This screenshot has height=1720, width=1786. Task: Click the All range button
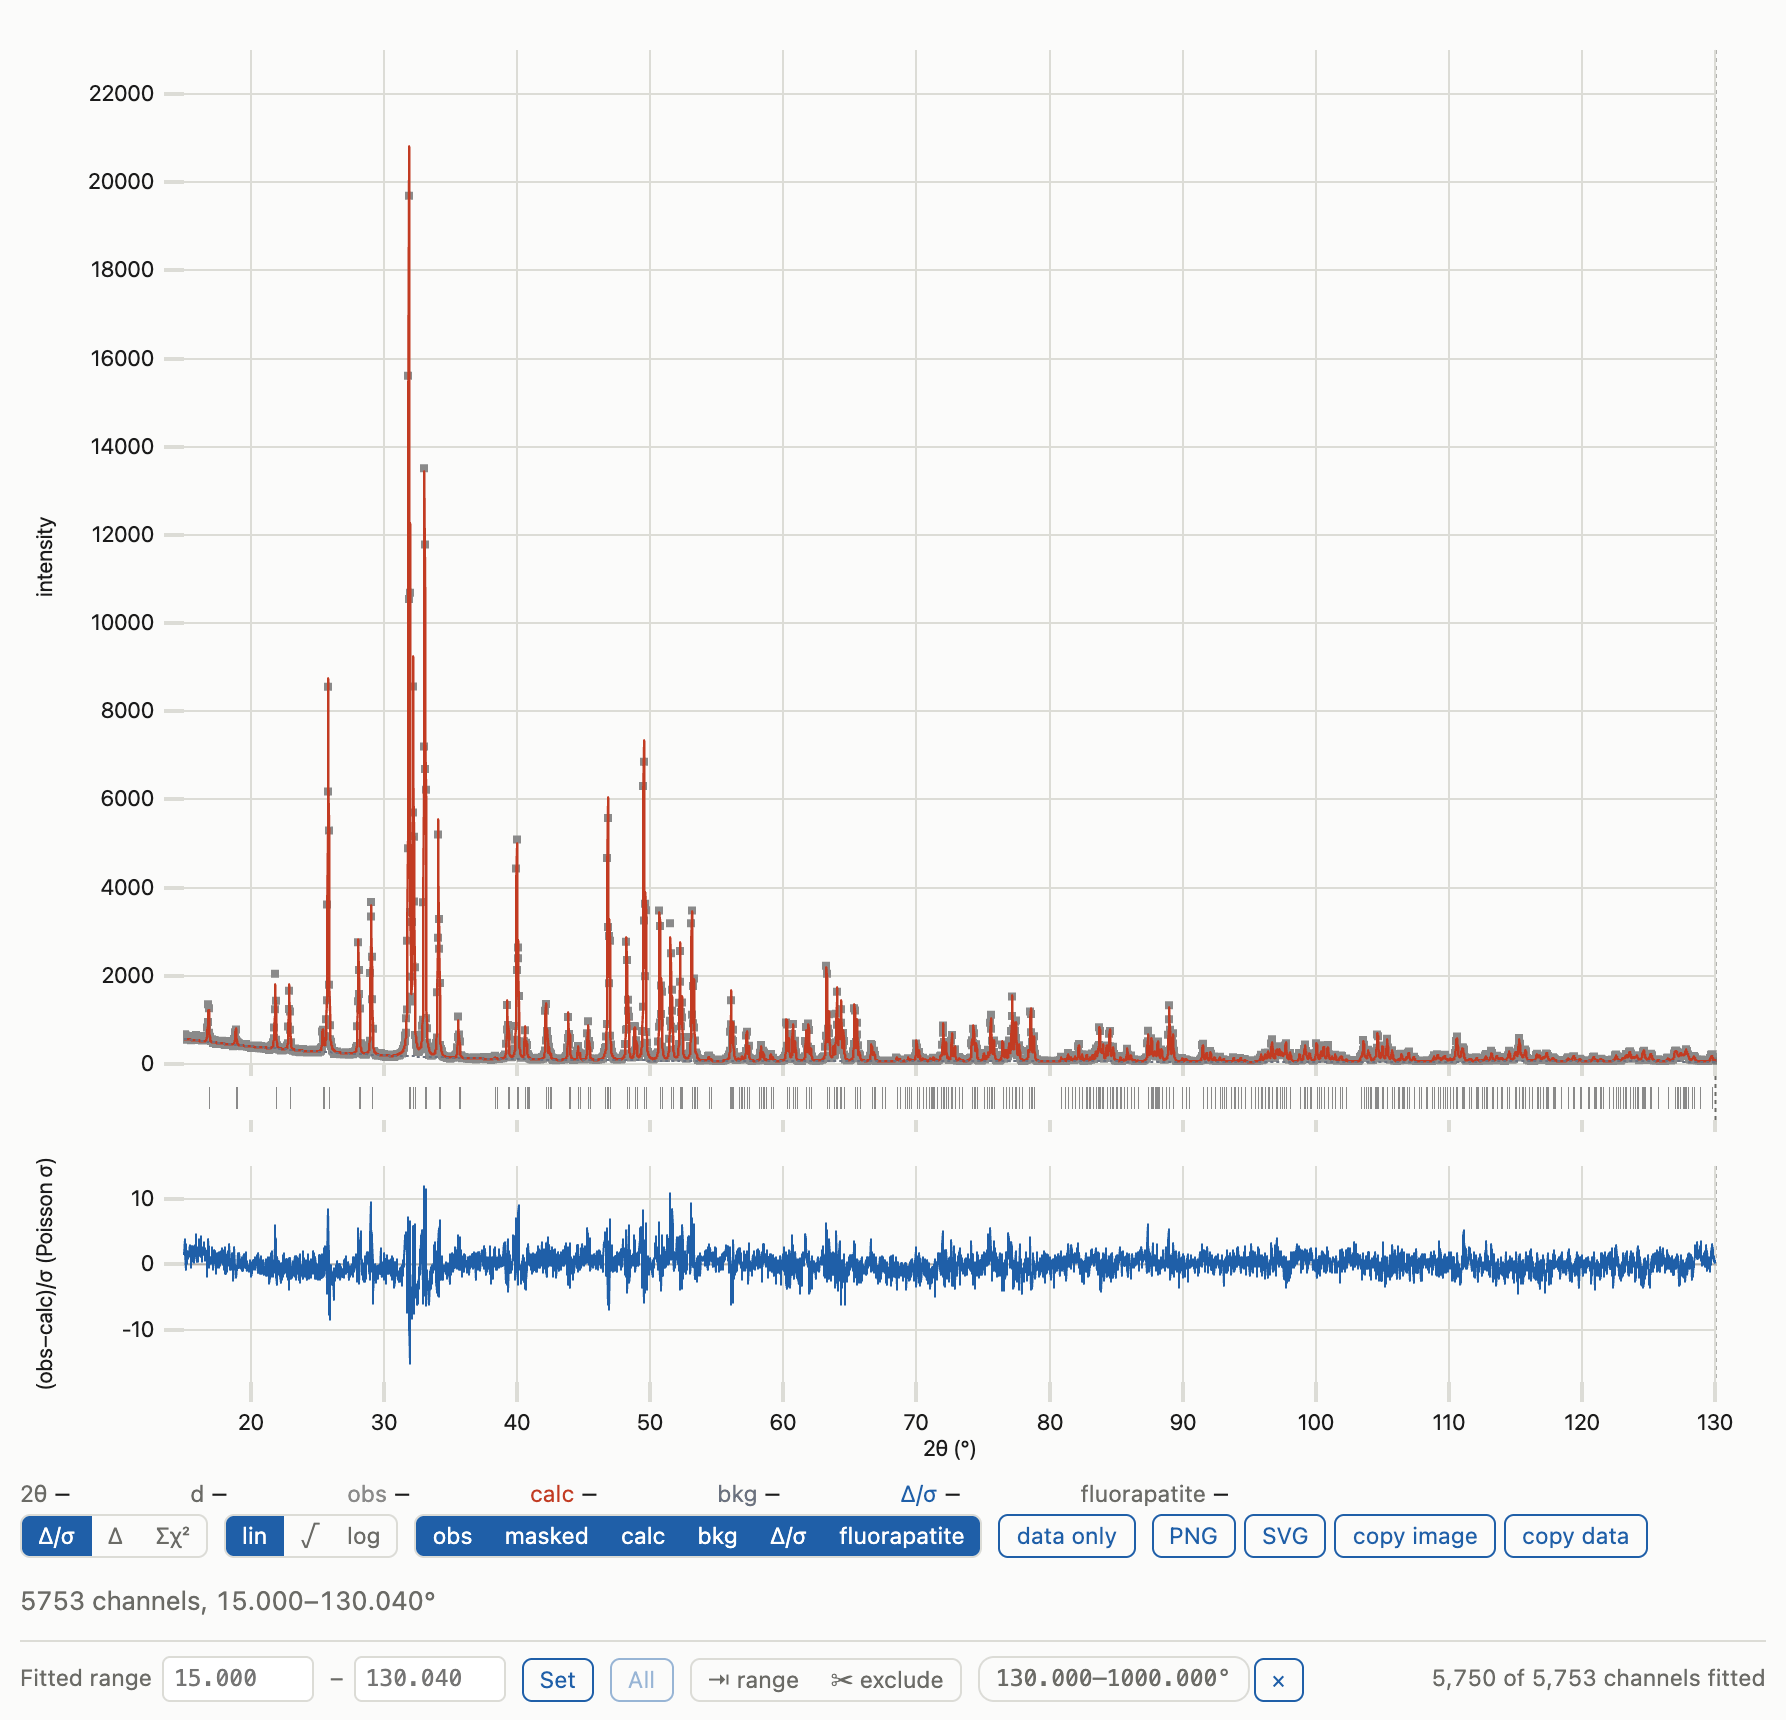[641, 1679]
